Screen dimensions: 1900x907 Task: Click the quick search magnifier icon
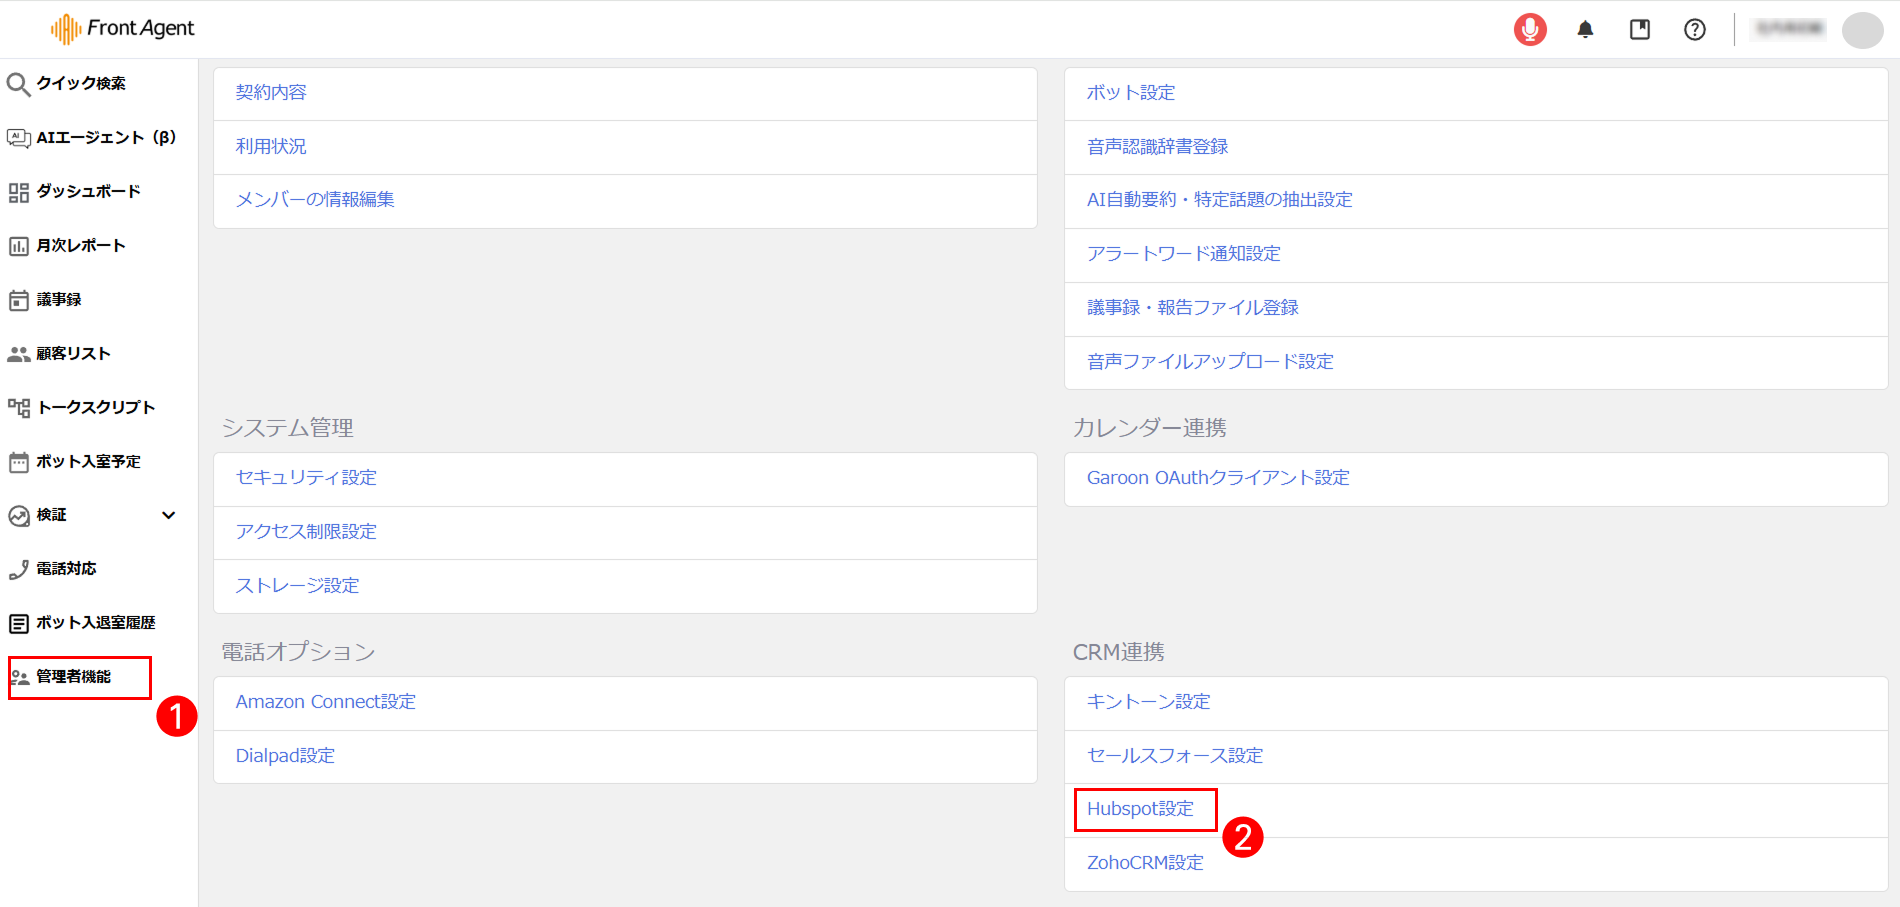tap(18, 84)
